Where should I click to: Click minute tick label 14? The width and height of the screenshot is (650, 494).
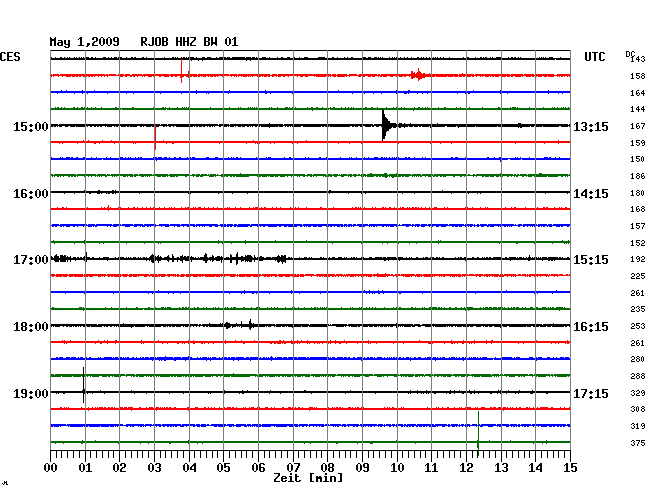click(535, 467)
